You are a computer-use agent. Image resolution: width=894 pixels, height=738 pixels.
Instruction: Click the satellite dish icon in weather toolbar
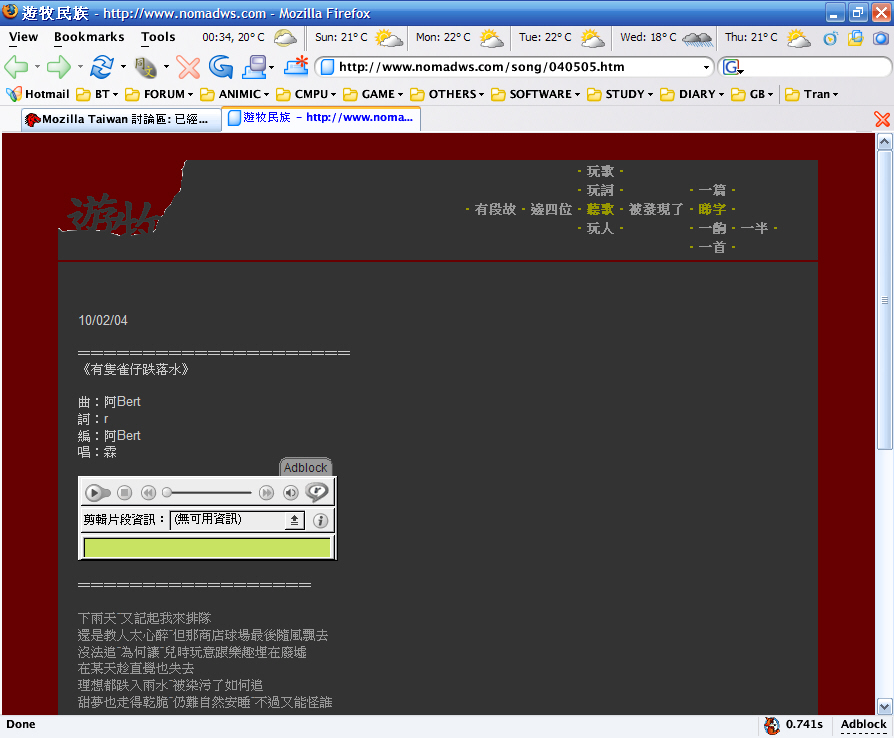(830, 38)
